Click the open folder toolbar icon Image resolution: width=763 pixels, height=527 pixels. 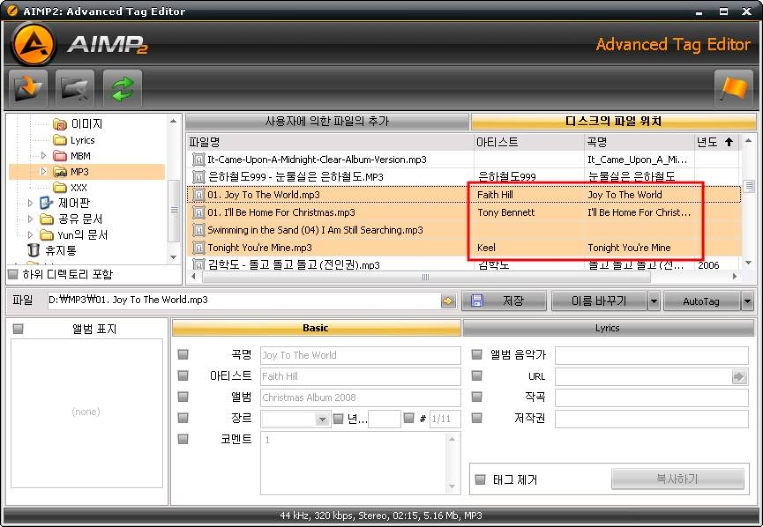point(28,89)
